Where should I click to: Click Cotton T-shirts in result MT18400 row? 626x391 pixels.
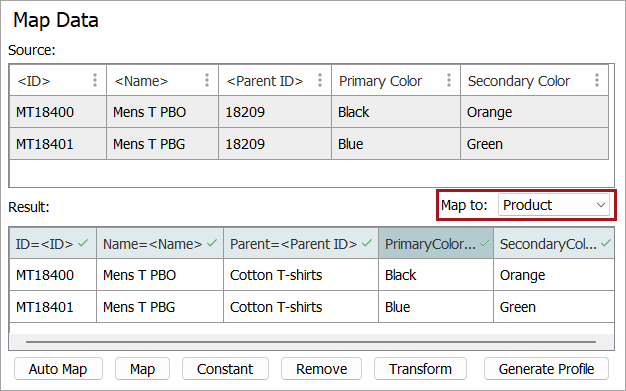301,275
